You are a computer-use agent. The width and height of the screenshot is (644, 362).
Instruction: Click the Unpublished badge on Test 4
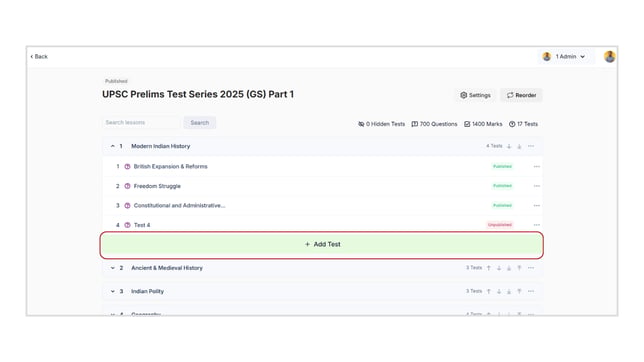coord(500,225)
